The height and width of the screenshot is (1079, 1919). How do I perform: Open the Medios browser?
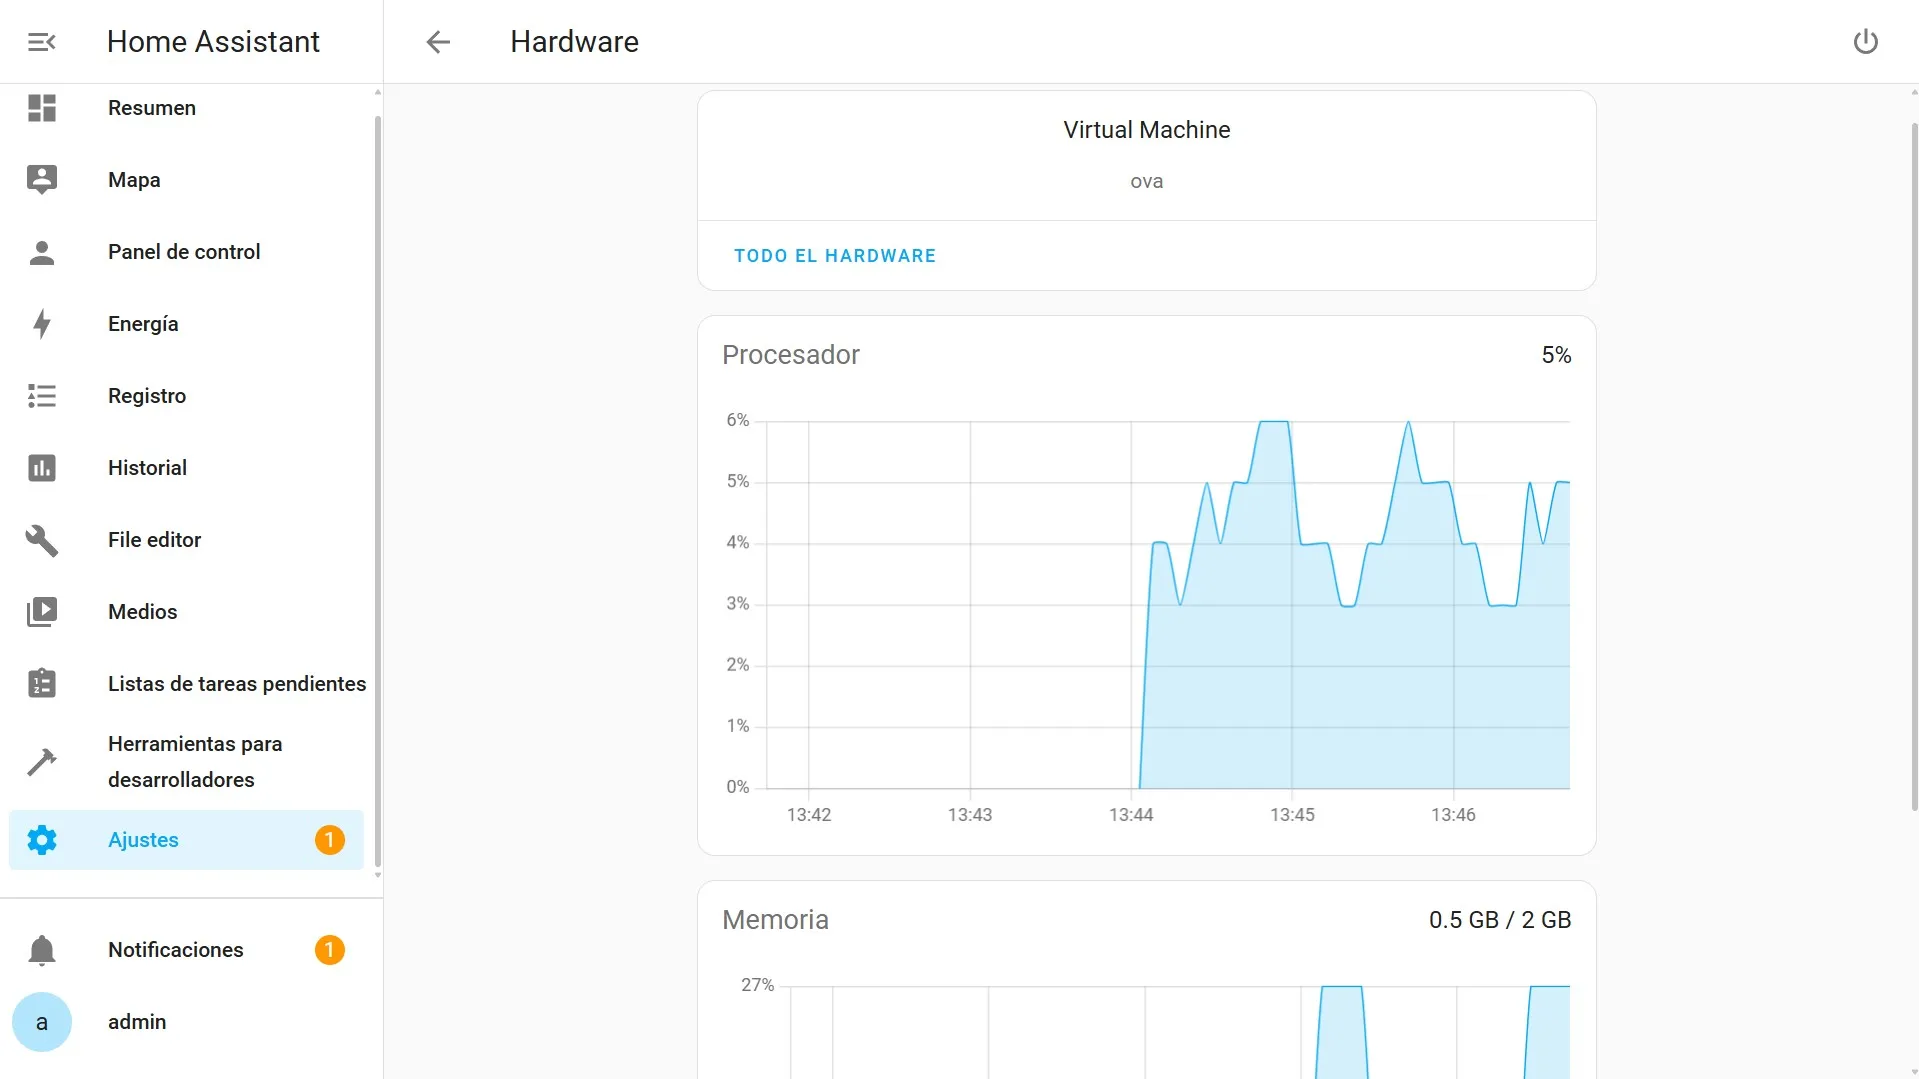[186, 612]
